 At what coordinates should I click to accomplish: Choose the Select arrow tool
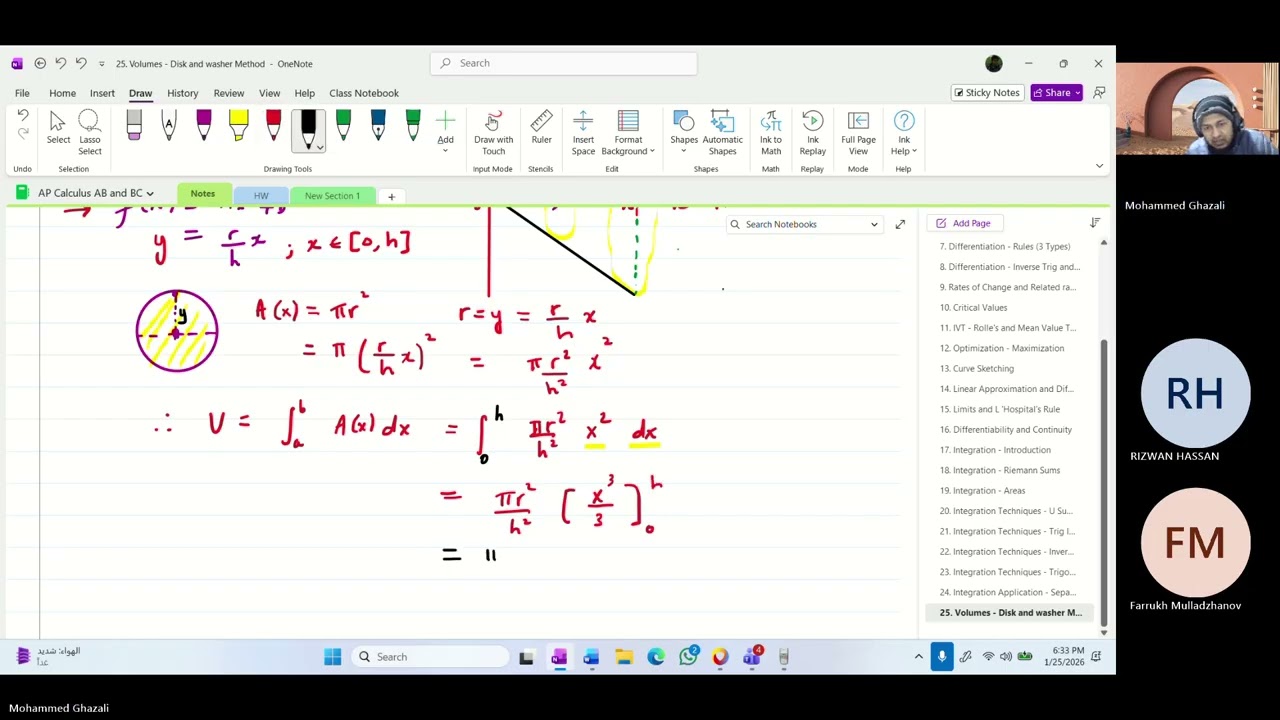58,128
